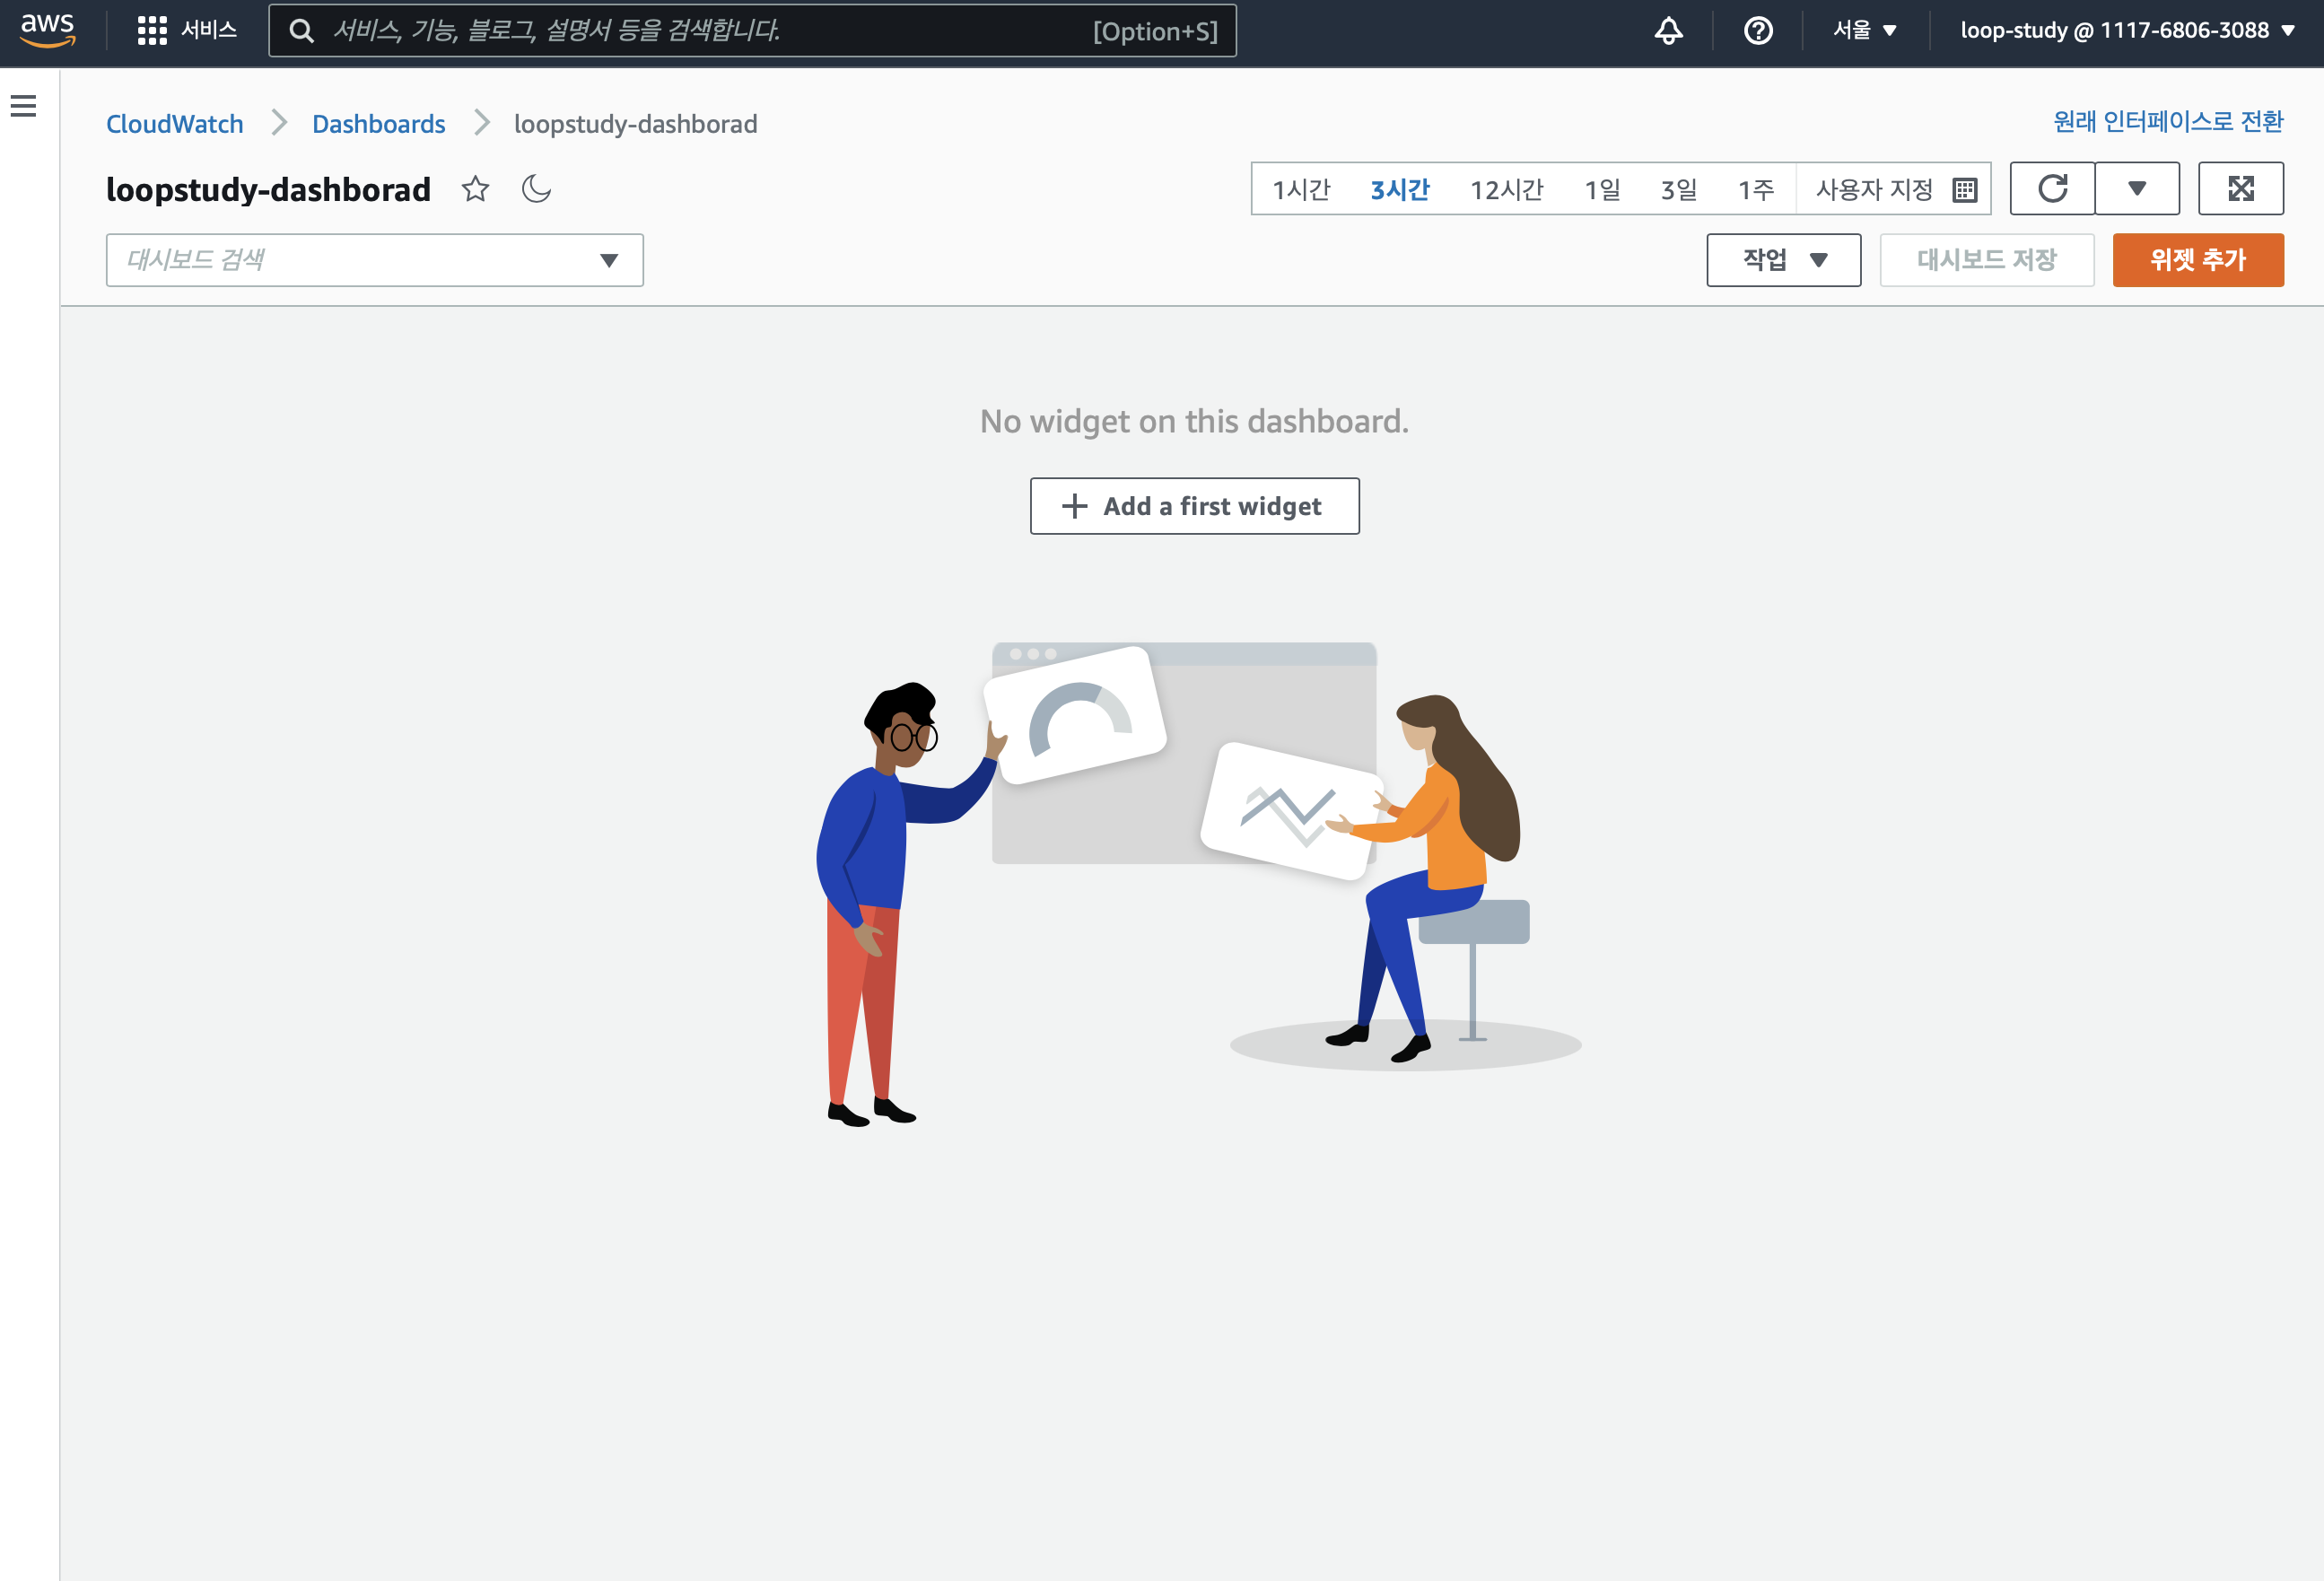This screenshot has width=2324, height=1581.
Task: Open the refresh options dropdown arrow
Action: tap(2137, 189)
